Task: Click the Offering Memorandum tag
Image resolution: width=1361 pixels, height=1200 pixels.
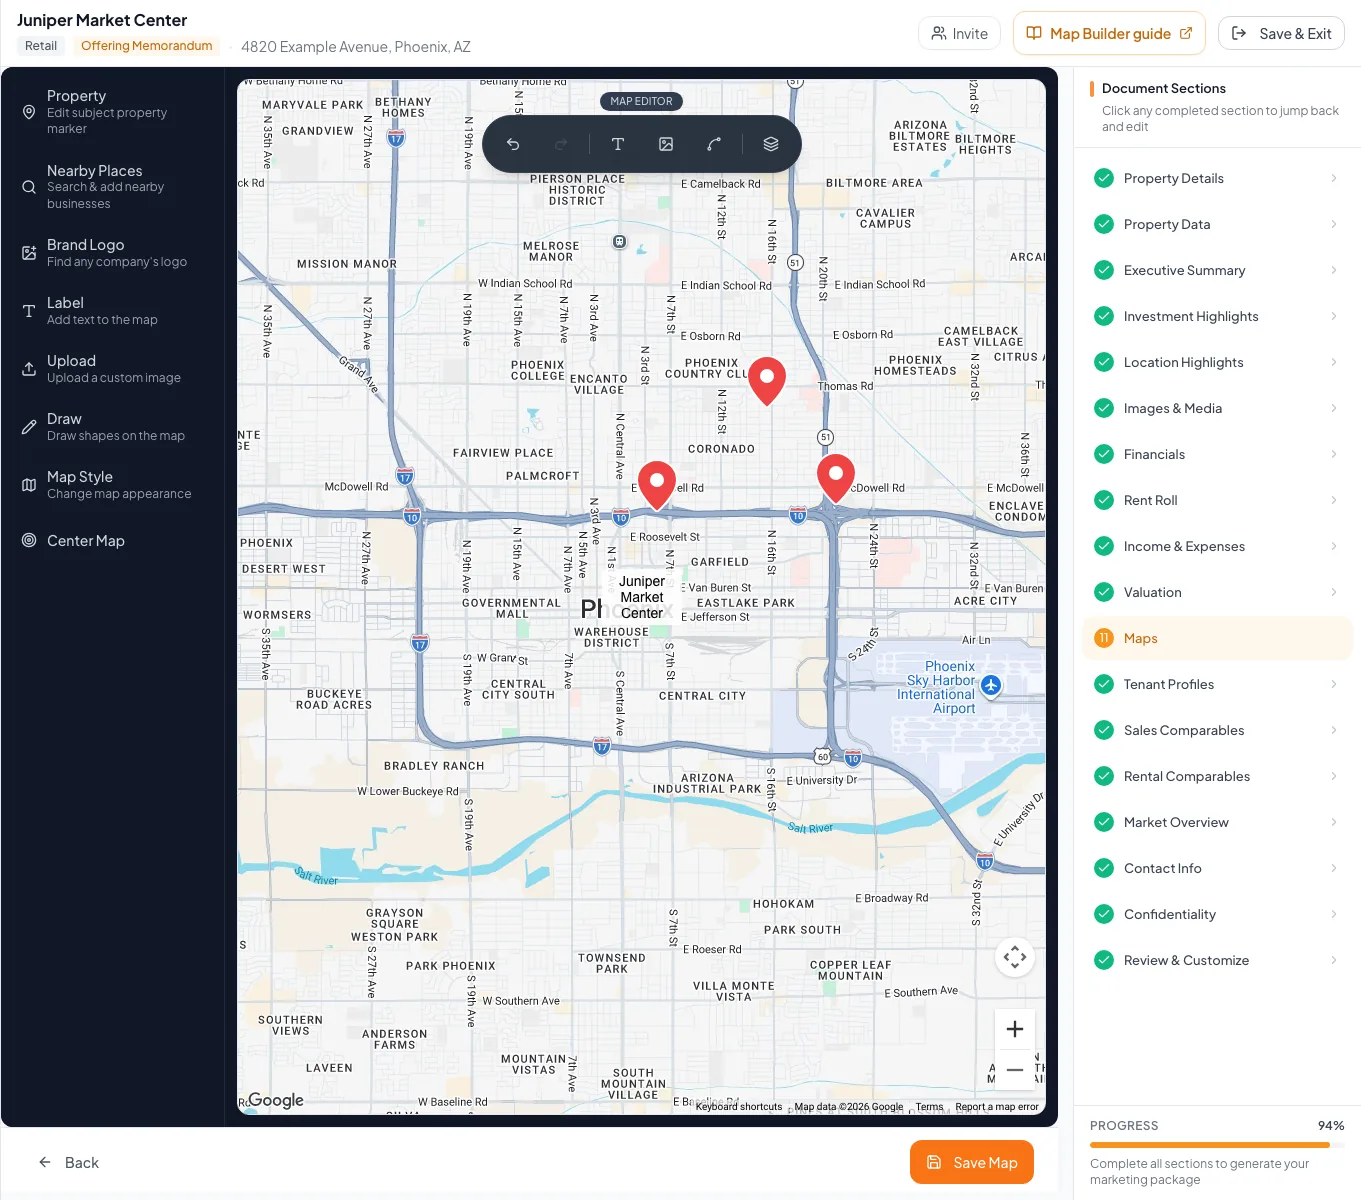Action: (147, 46)
